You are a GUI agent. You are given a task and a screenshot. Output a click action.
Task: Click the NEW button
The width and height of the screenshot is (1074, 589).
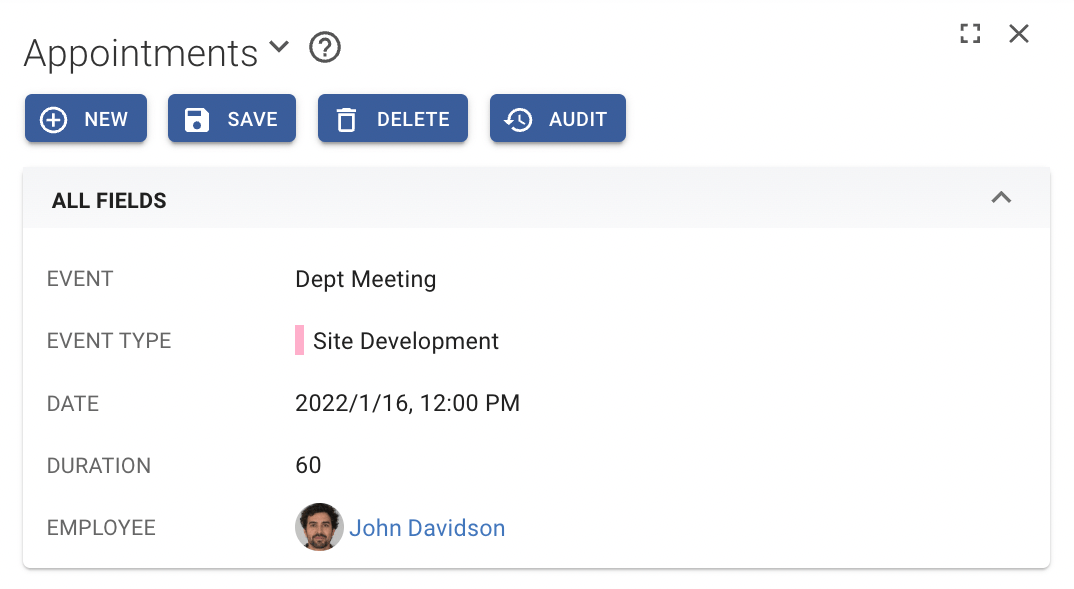point(86,118)
